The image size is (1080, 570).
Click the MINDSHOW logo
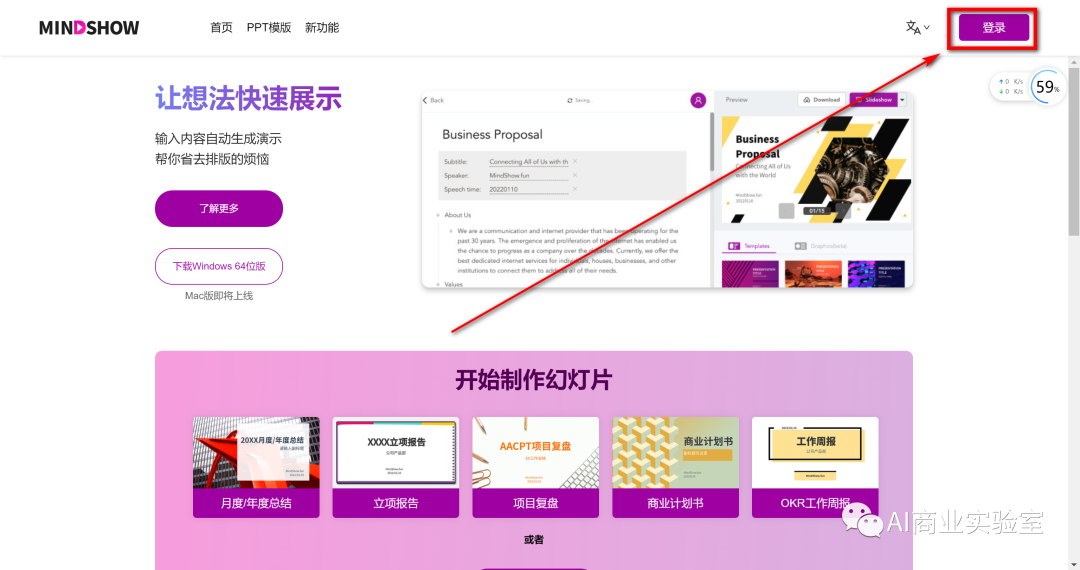click(x=89, y=28)
